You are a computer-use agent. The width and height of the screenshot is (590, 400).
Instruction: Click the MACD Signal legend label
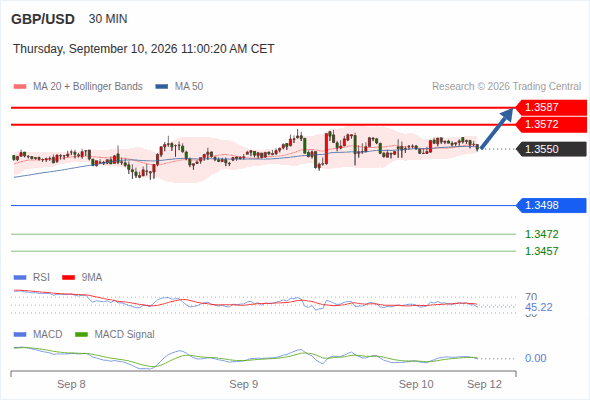pos(125,335)
